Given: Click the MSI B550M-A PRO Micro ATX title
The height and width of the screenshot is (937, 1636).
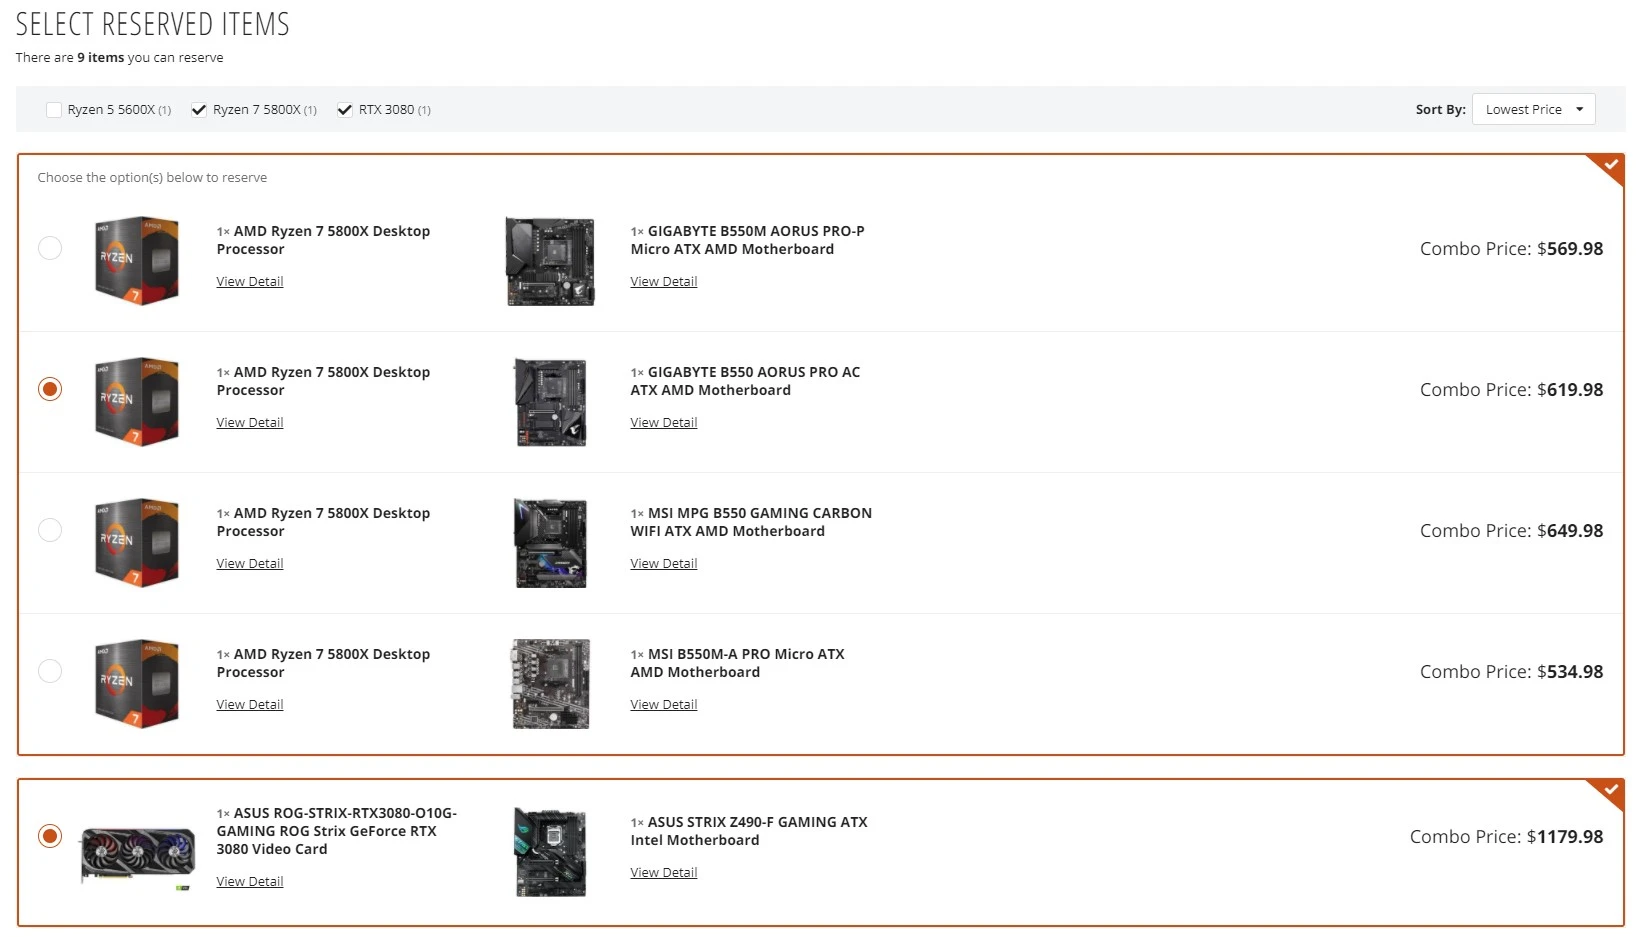Looking at the screenshot, I should [x=737, y=663].
